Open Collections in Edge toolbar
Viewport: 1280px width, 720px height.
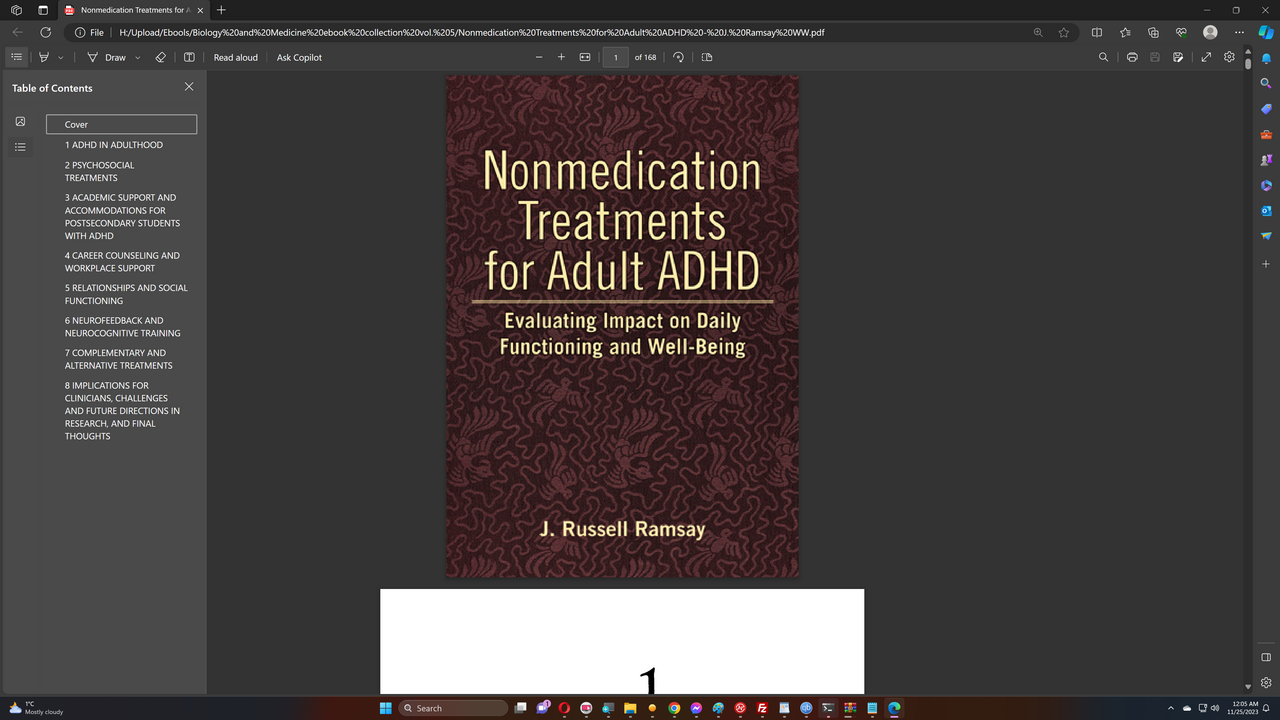pos(1153,32)
